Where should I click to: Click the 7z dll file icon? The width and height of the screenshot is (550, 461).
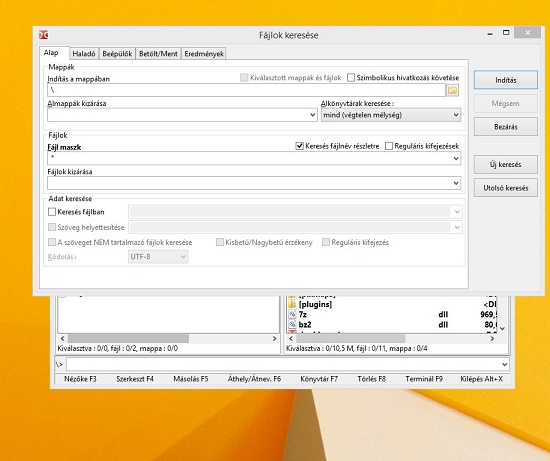(292, 314)
